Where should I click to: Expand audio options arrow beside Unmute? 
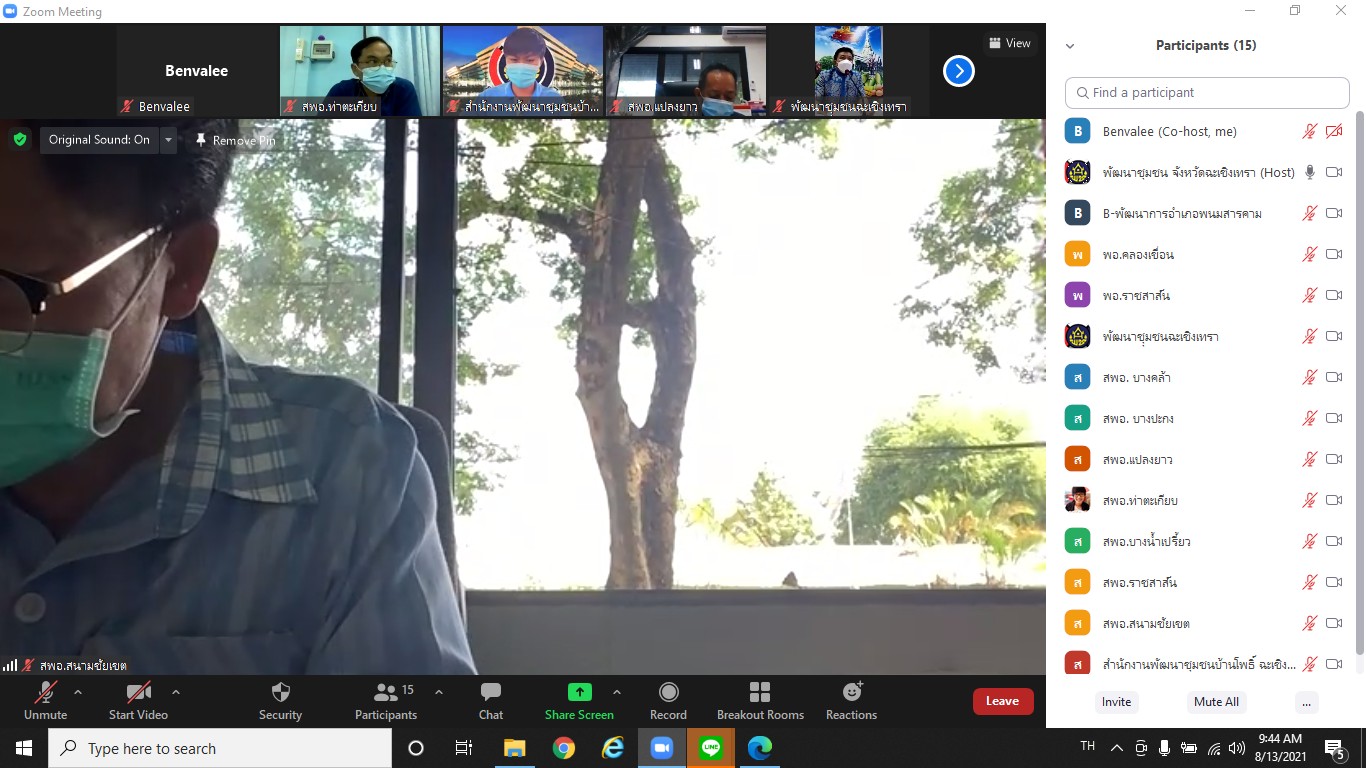point(78,692)
